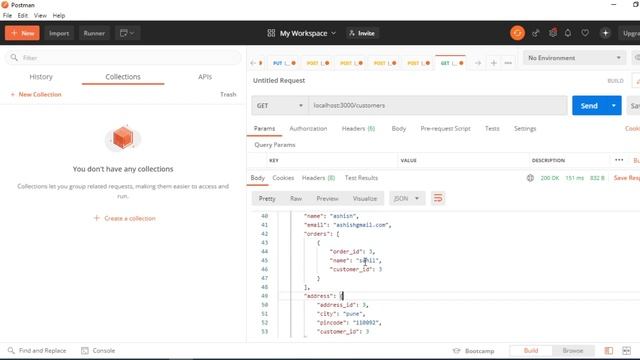Open the notifications bell icon
Viewport: 640px width, 360px height.
[568, 33]
